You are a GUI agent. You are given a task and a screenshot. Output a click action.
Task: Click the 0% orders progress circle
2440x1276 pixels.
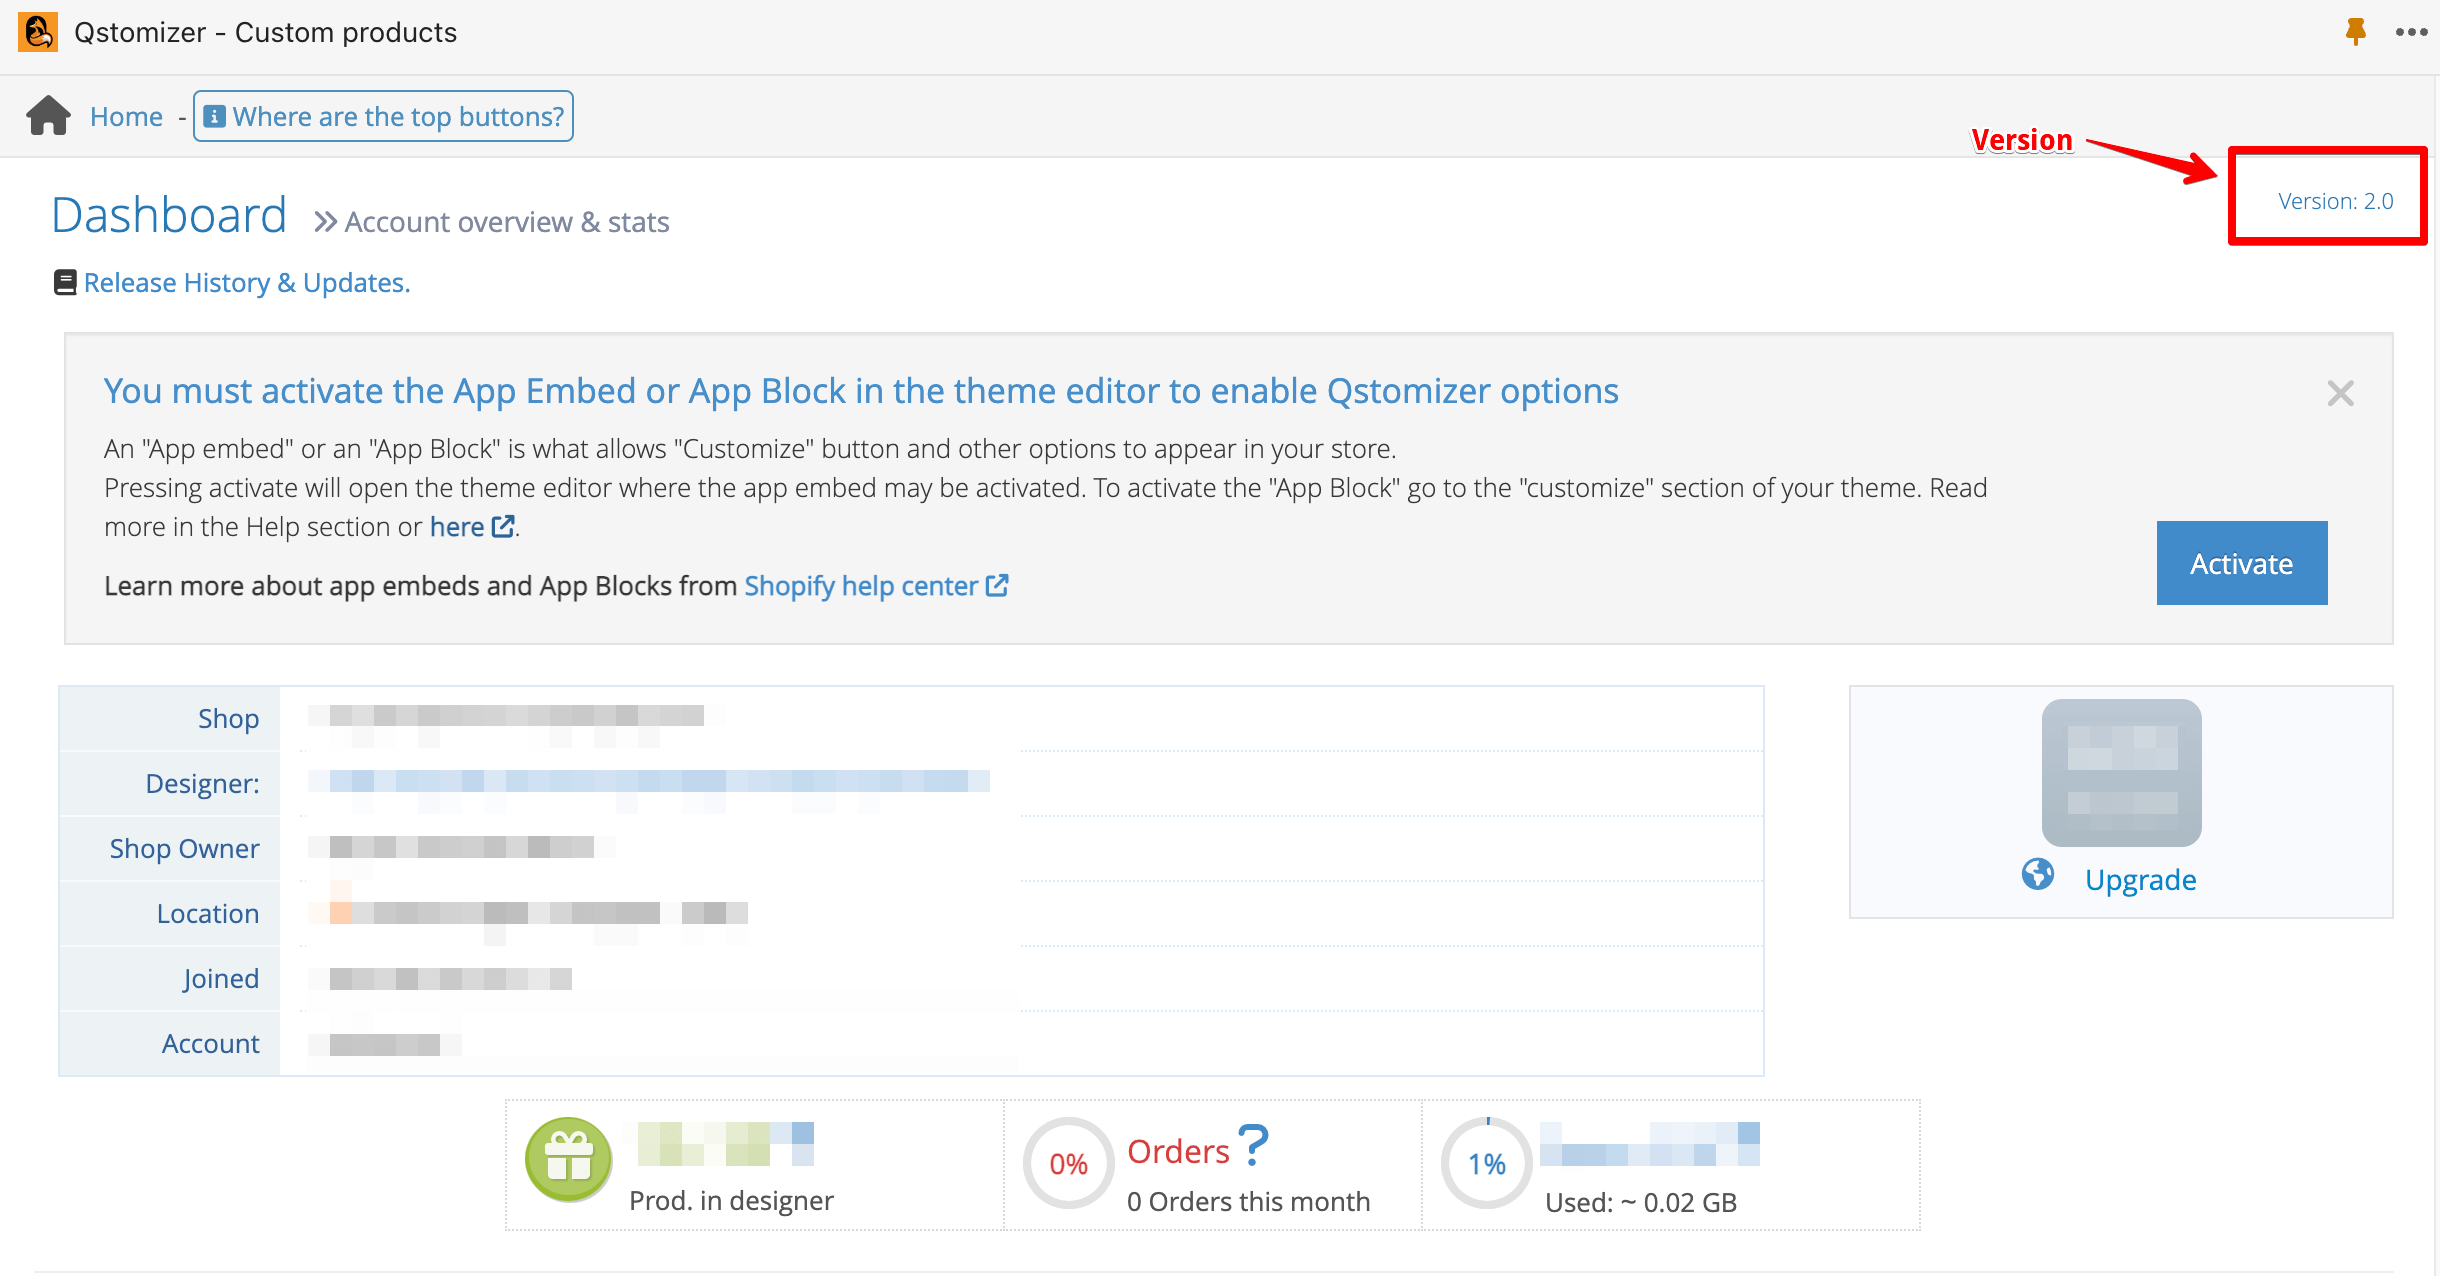1068,1163
